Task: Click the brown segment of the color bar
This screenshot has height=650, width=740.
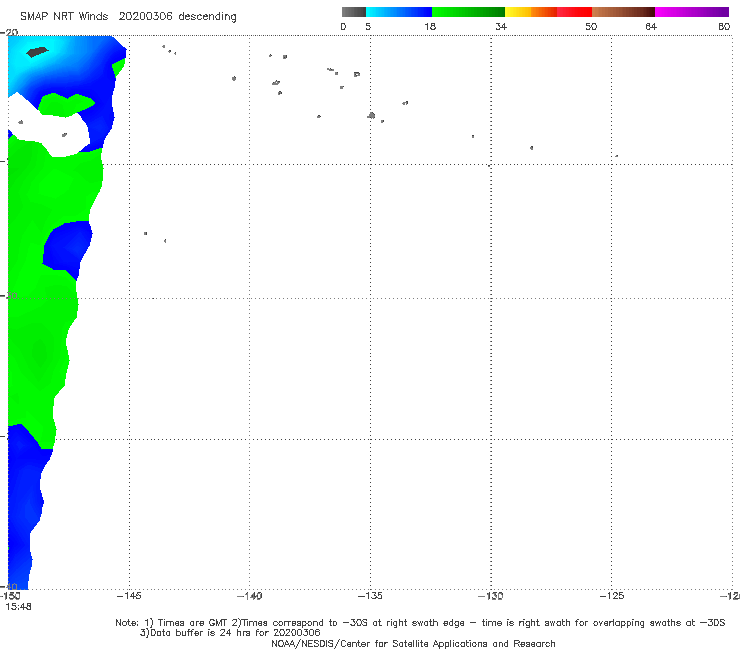Action: tap(623, 12)
